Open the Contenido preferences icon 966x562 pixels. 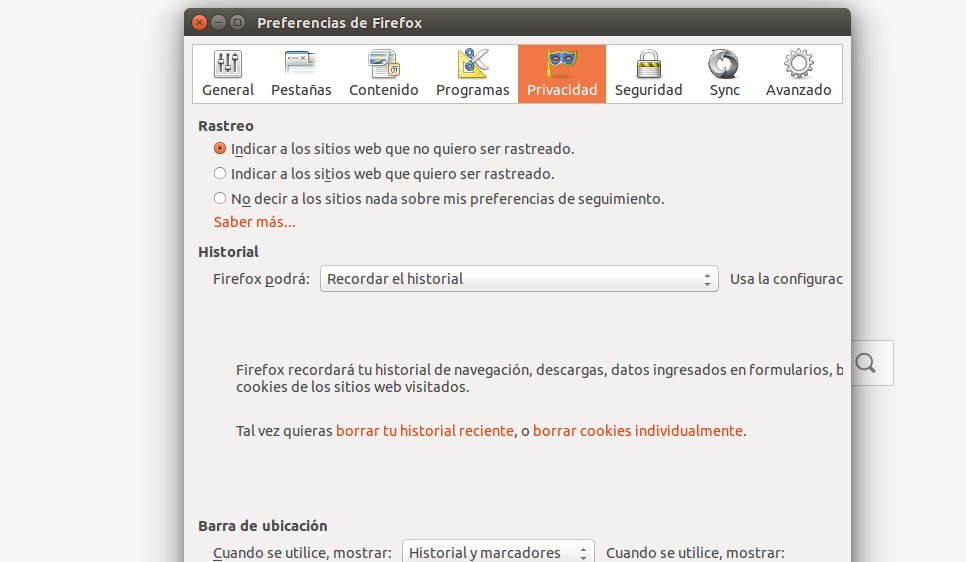[x=384, y=65]
